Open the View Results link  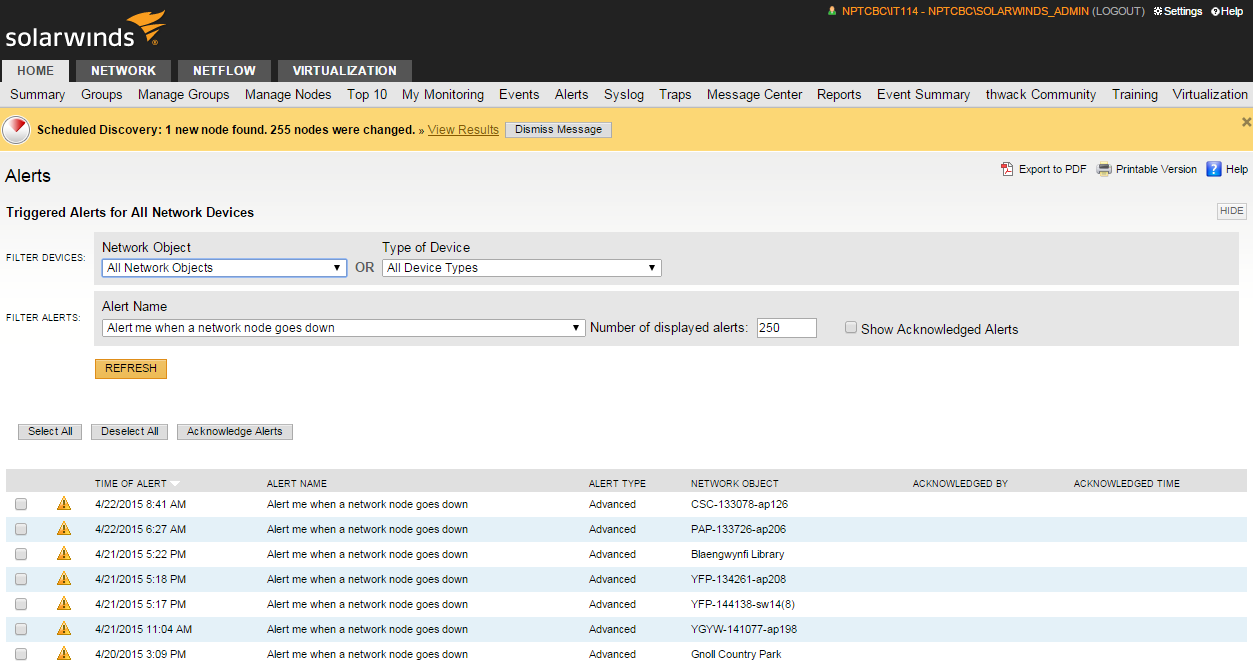(x=463, y=130)
